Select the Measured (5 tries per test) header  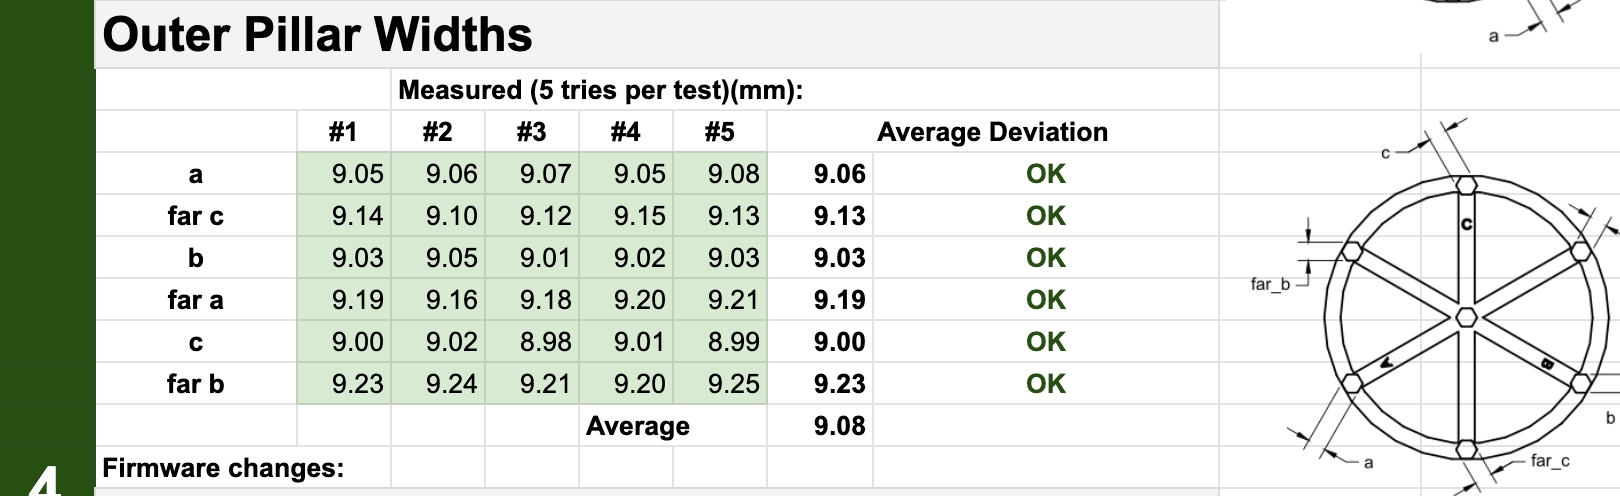[600, 90]
